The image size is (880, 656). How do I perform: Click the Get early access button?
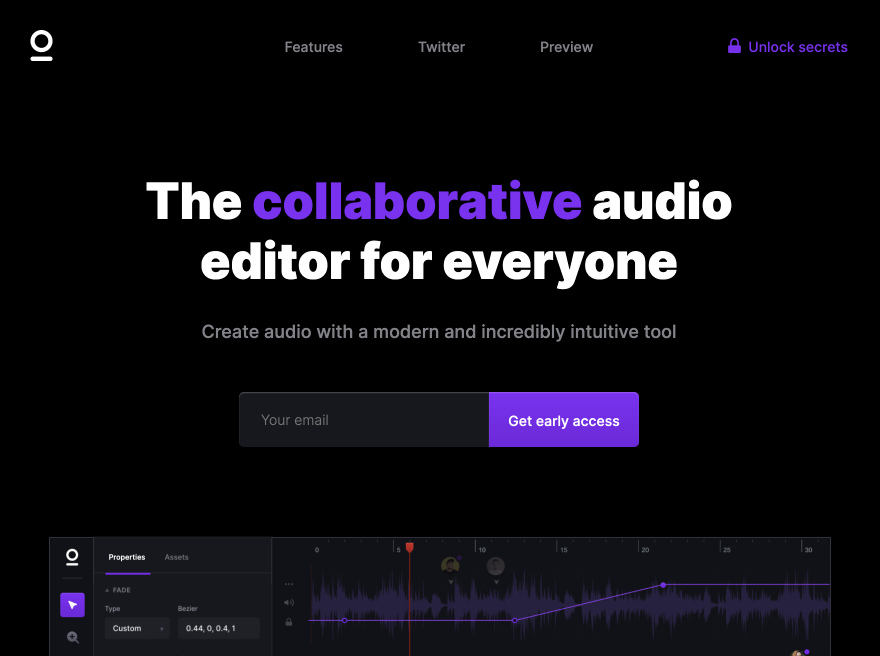pos(563,420)
